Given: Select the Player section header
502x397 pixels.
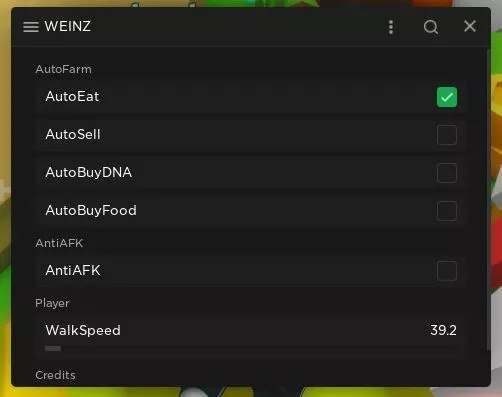Looking at the screenshot, I should click(52, 303).
